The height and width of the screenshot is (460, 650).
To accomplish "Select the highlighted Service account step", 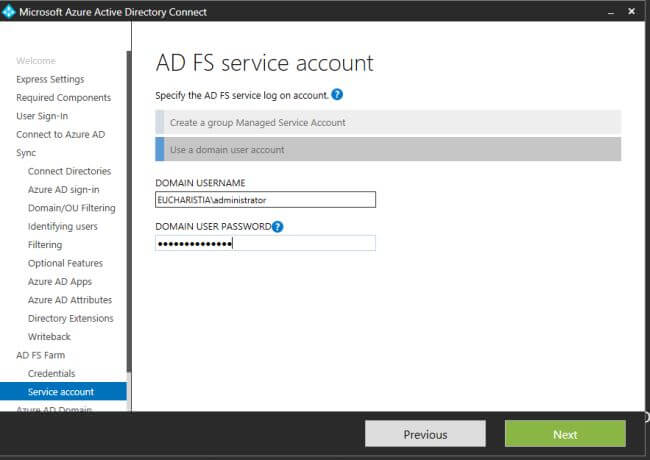I will pyautogui.click(x=63, y=392).
